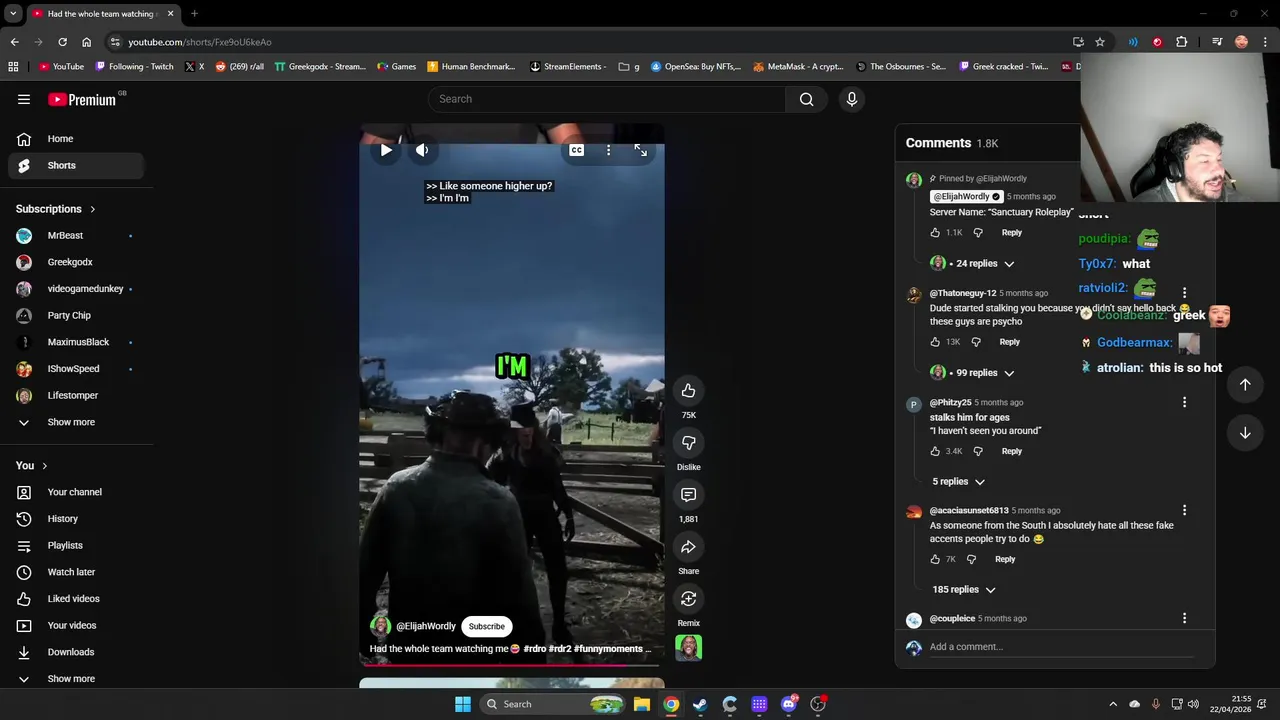The width and height of the screenshot is (1280, 720).
Task: Open @ElijahWordly channel link under video
Action: click(425, 626)
